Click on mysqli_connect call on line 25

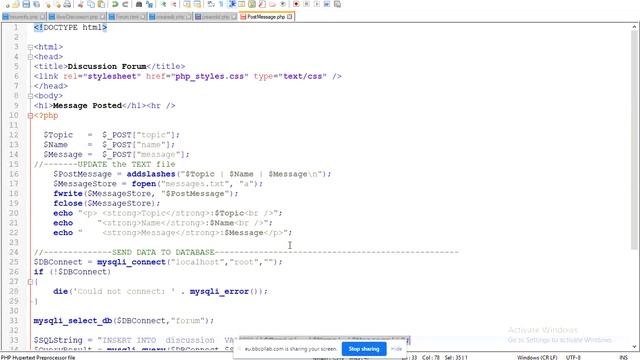click(x=131, y=262)
